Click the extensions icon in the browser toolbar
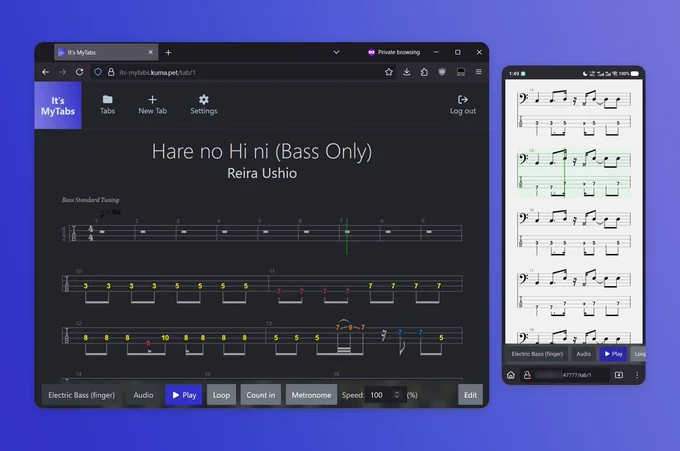 pyautogui.click(x=424, y=72)
